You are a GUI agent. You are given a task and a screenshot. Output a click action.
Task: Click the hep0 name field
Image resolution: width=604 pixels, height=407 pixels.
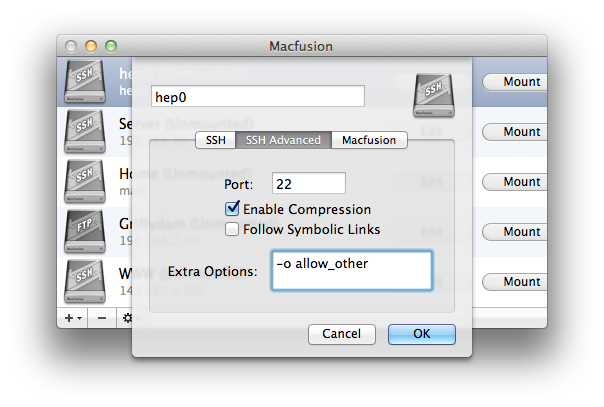[258, 96]
